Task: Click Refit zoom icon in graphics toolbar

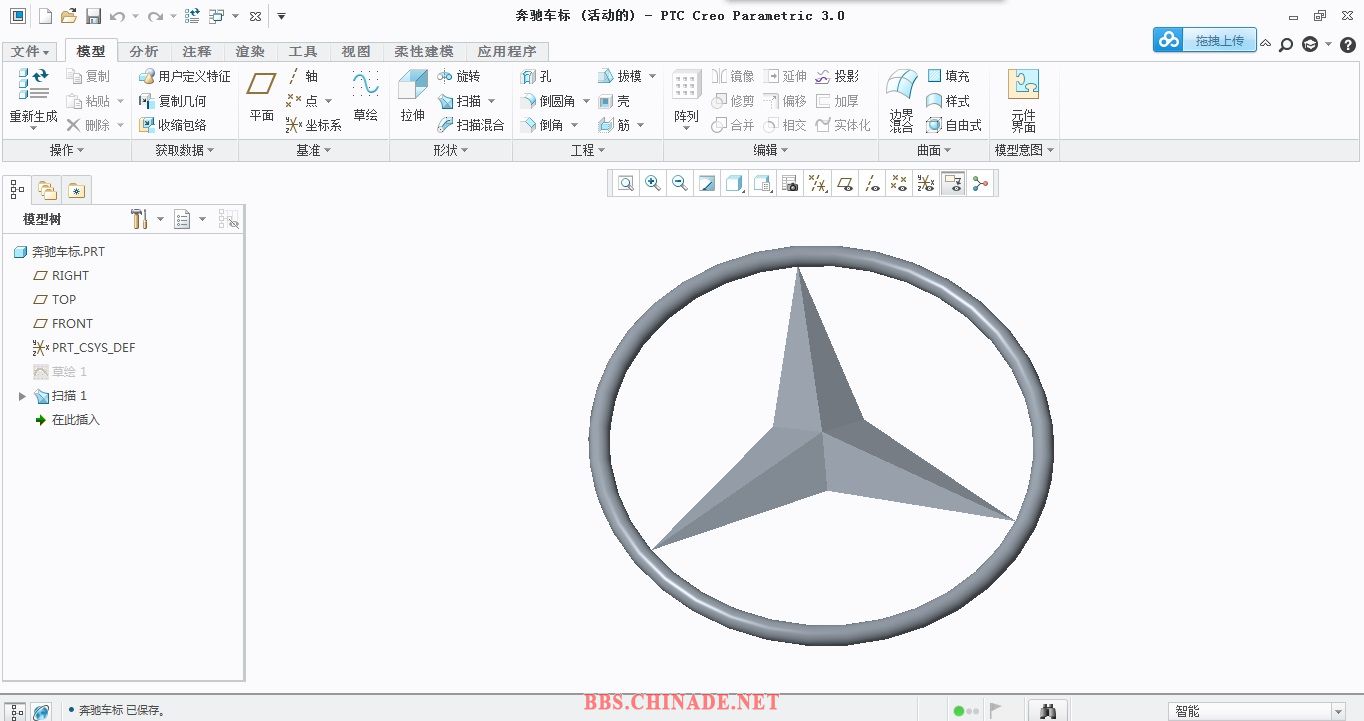Action: pos(626,183)
